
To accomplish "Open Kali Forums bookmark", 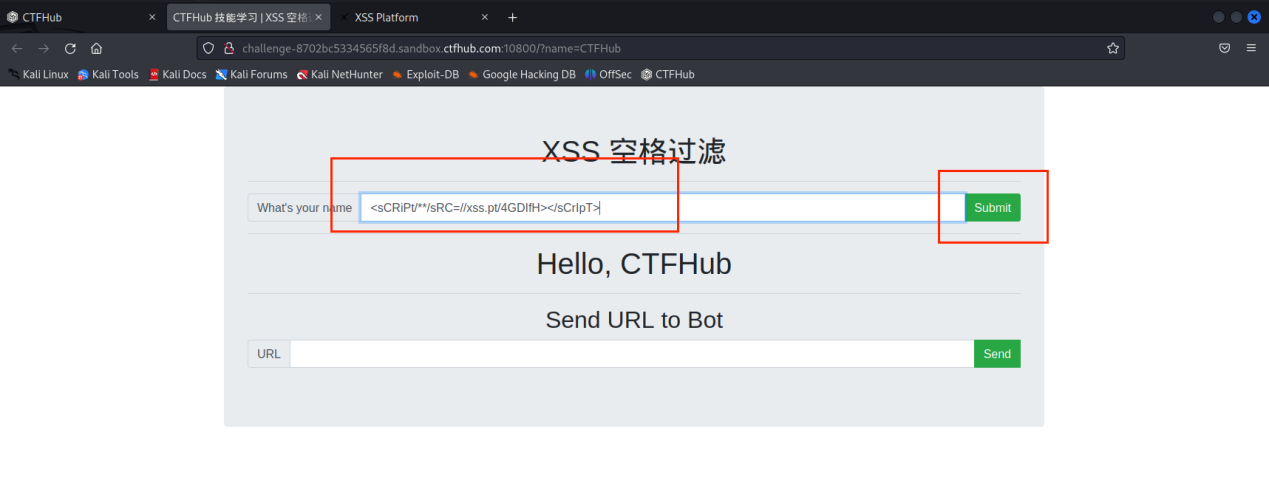I will pyautogui.click(x=251, y=74).
